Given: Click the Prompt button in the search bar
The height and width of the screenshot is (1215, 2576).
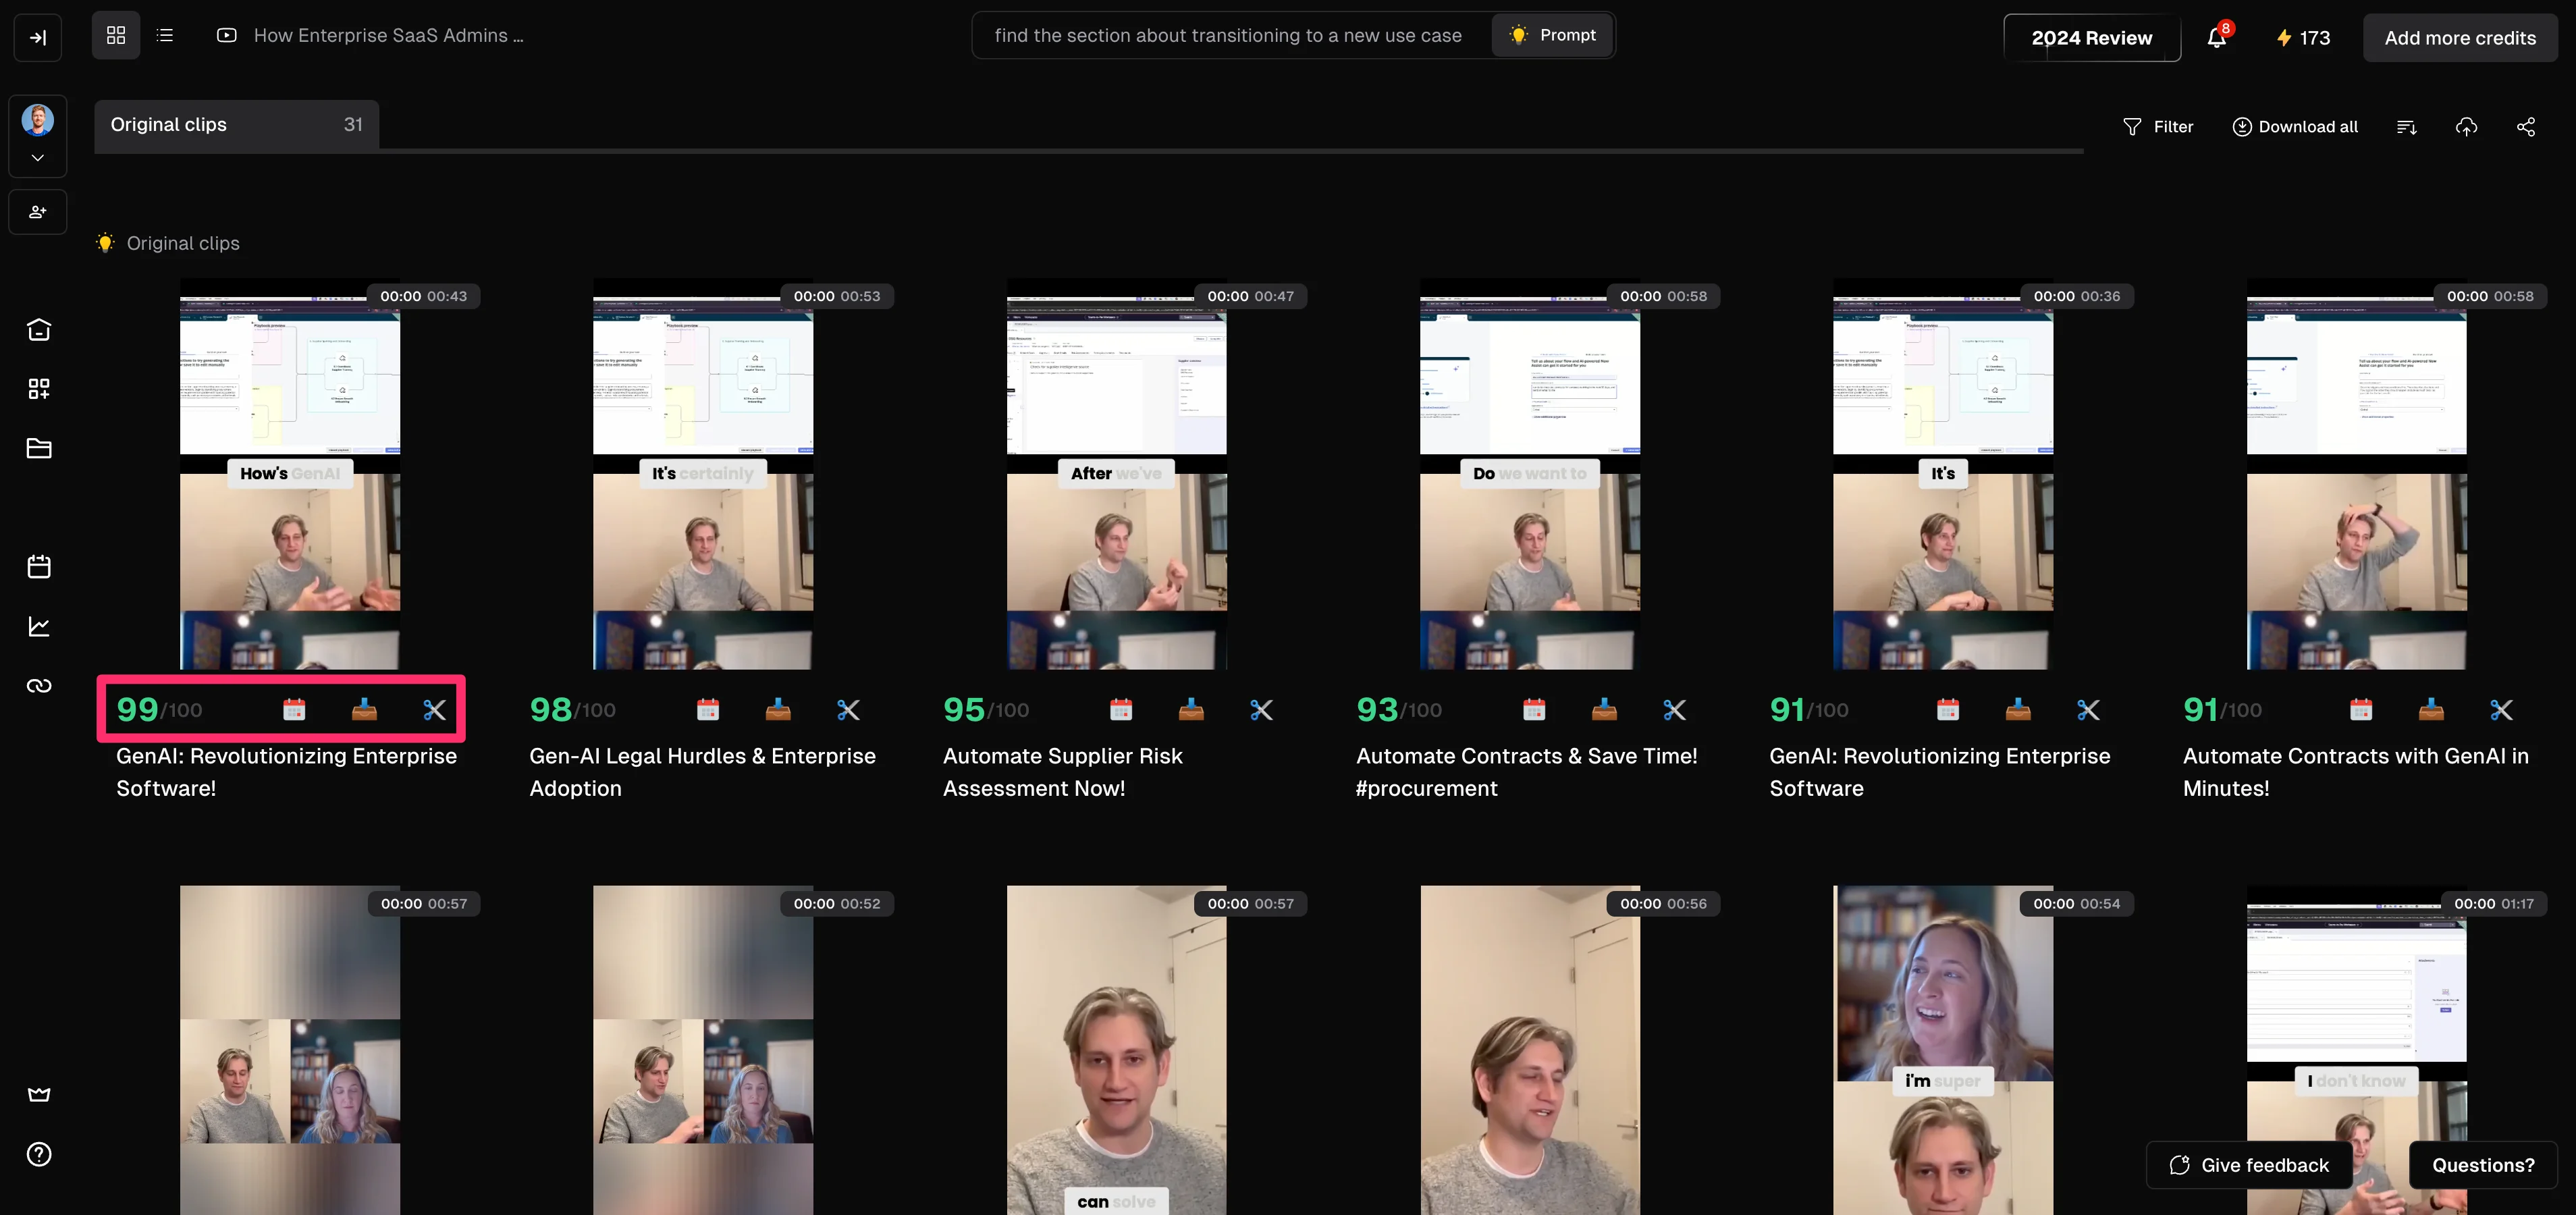Looking at the screenshot, I should pyautogui.click(x=1552, y=36).
